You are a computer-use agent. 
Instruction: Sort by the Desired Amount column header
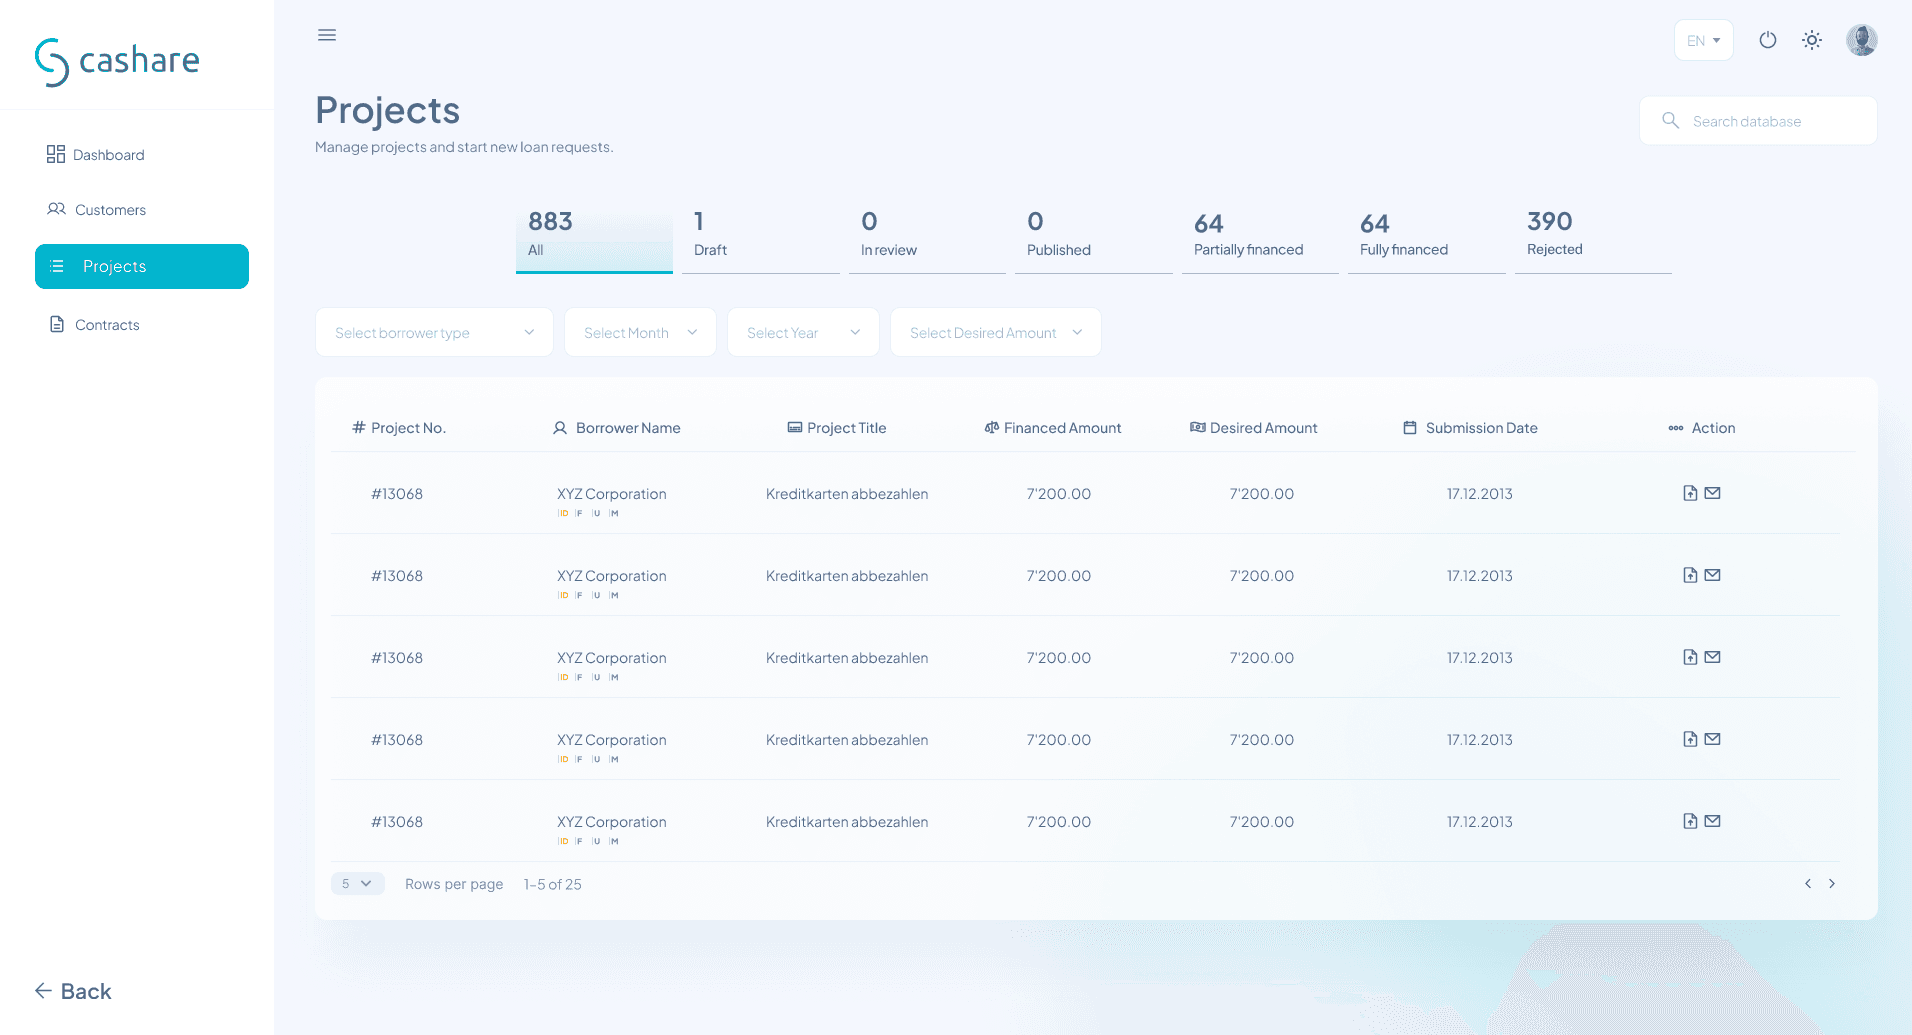(x=1254, y=428)
